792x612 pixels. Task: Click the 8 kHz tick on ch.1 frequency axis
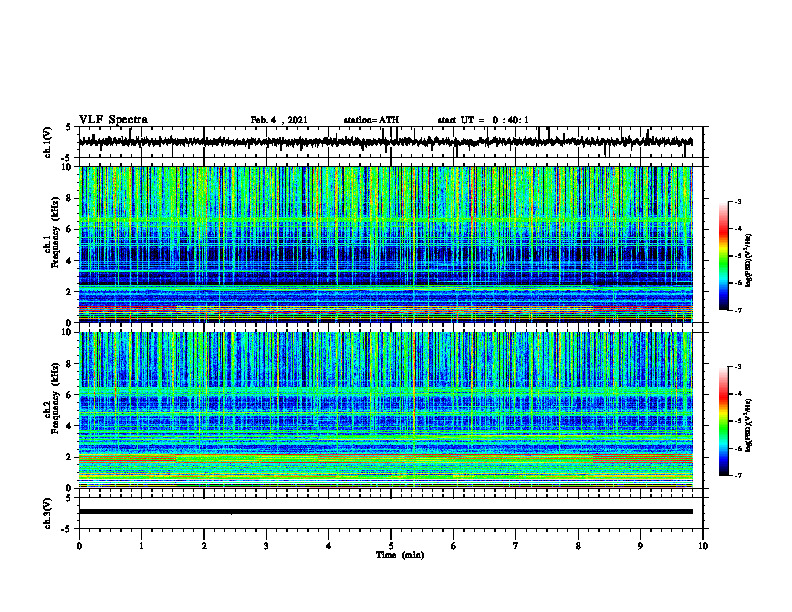70,198
